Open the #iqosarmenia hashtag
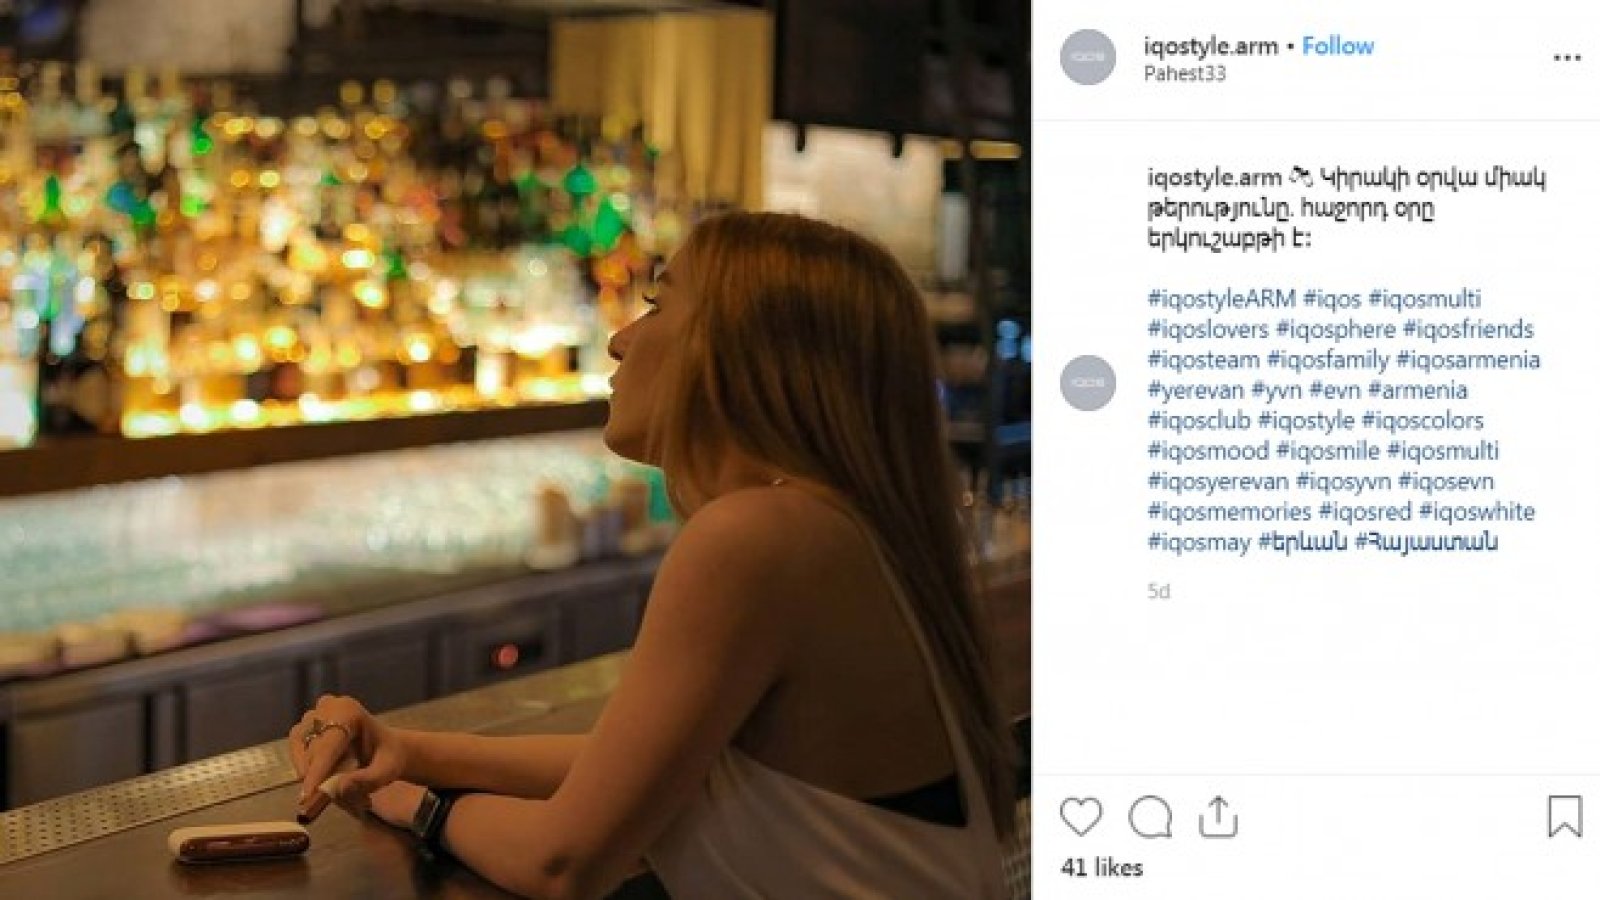This screenshot has width=1600, height=900. [1467, 359]
